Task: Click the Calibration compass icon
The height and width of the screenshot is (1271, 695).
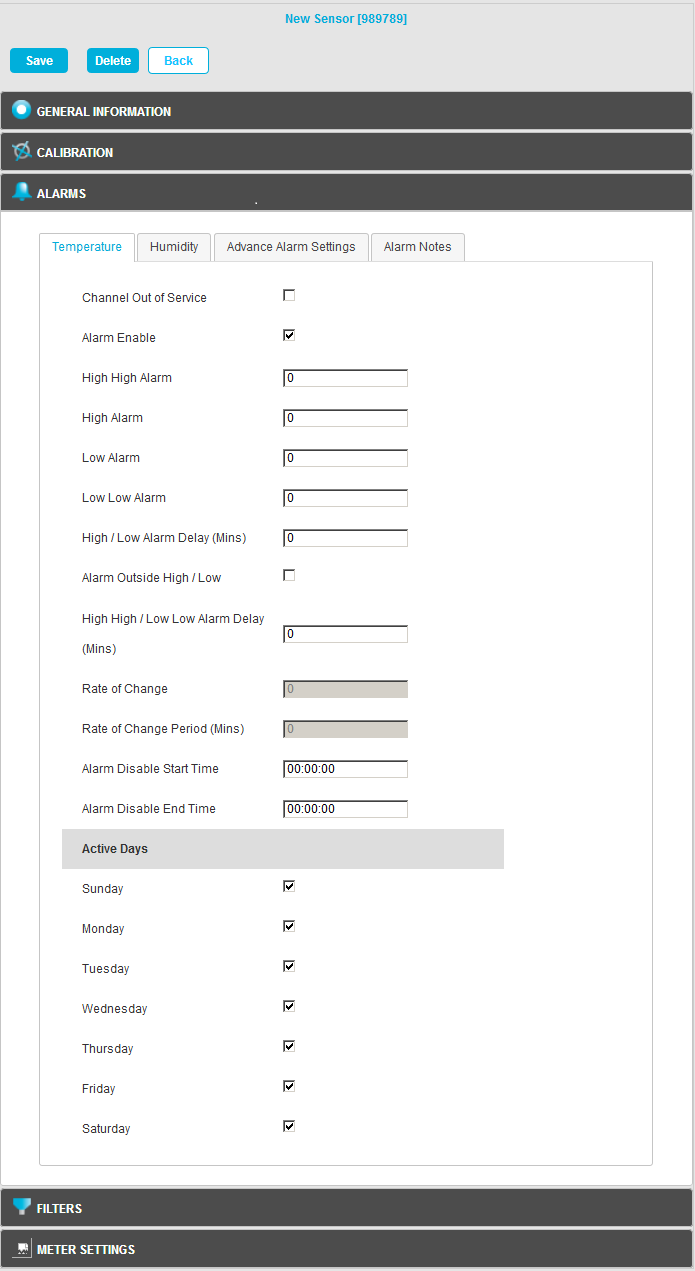Action: 21,151
